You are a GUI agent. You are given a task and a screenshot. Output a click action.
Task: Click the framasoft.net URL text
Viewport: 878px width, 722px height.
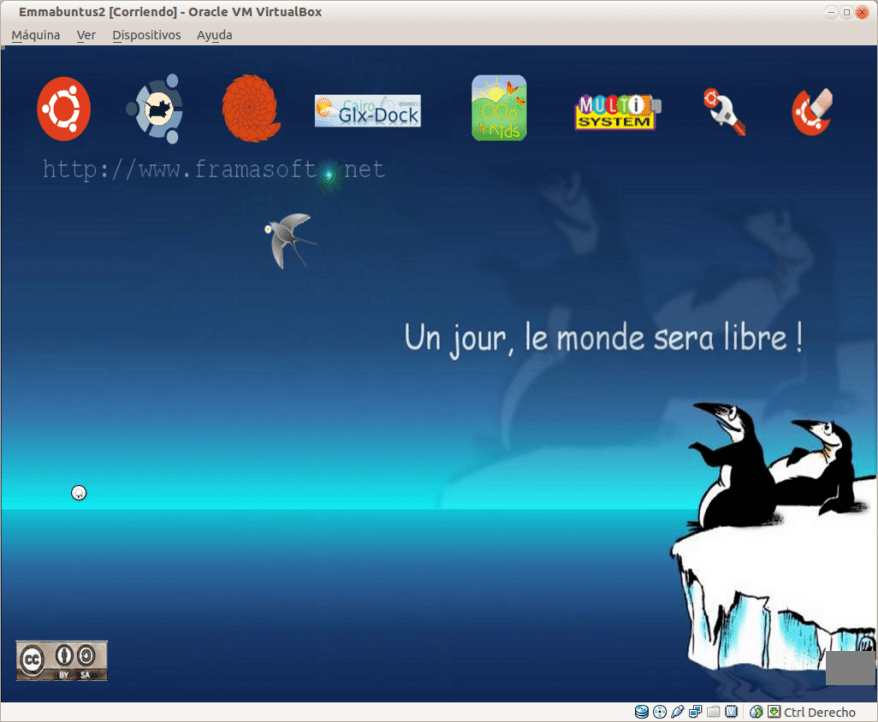point(213,170)
